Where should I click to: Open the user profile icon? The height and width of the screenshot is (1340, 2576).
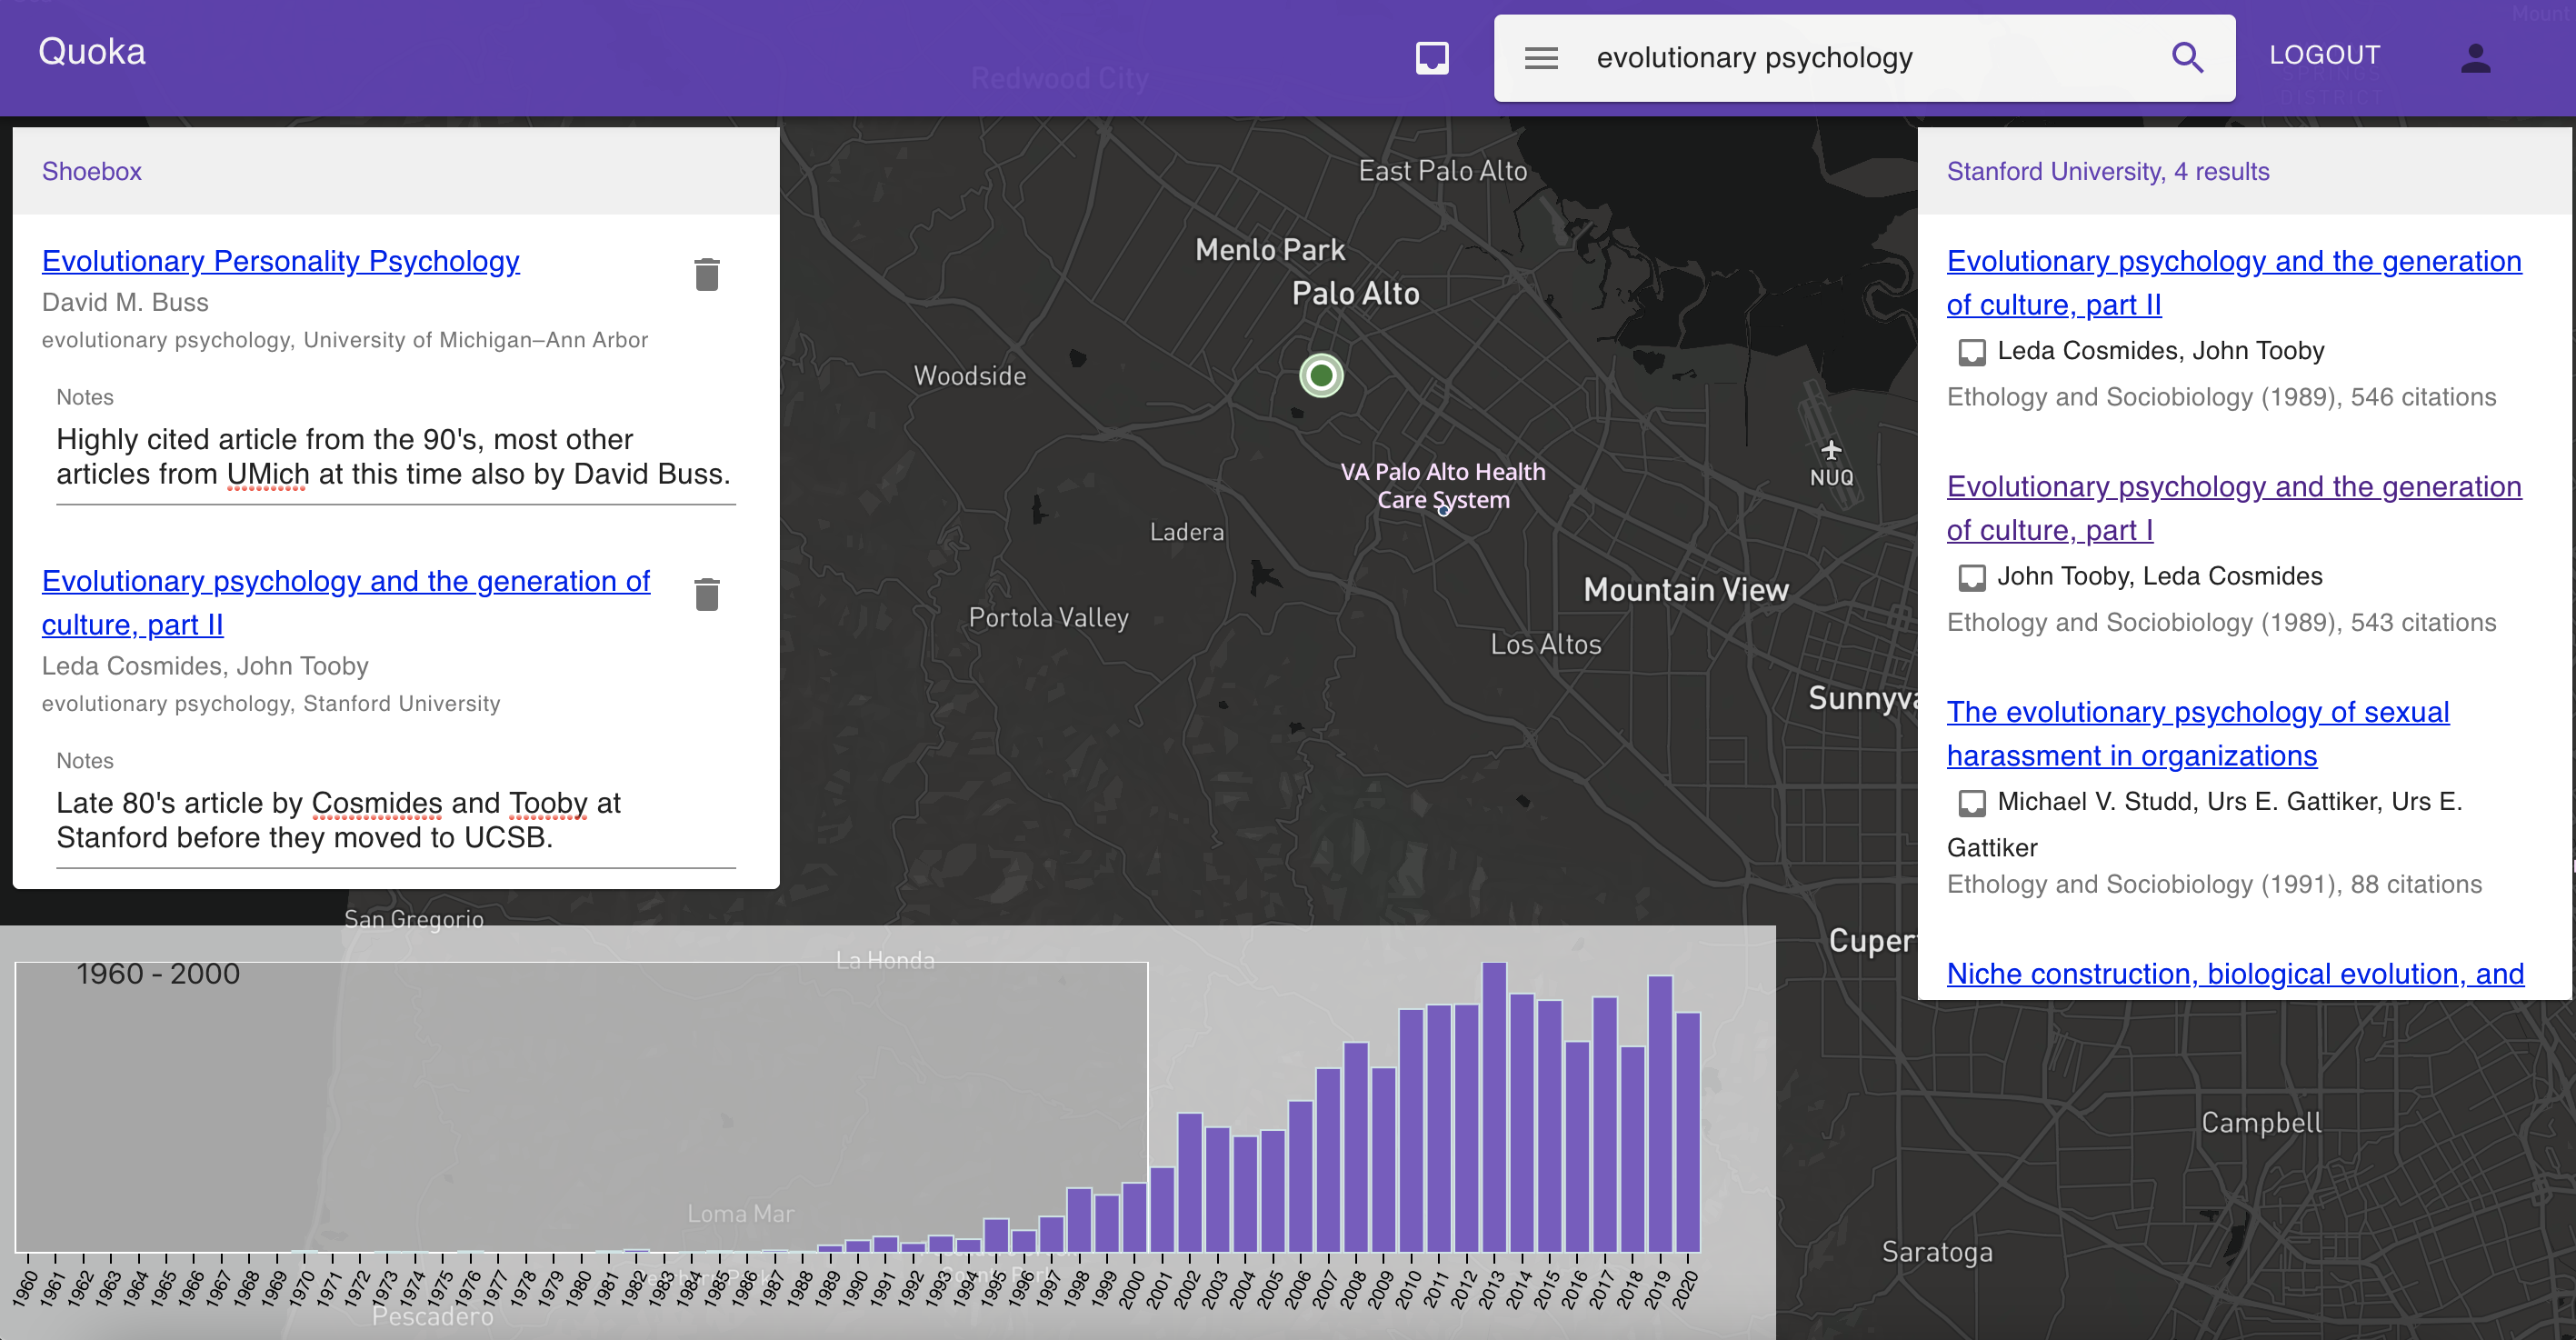coord(2475,57)
